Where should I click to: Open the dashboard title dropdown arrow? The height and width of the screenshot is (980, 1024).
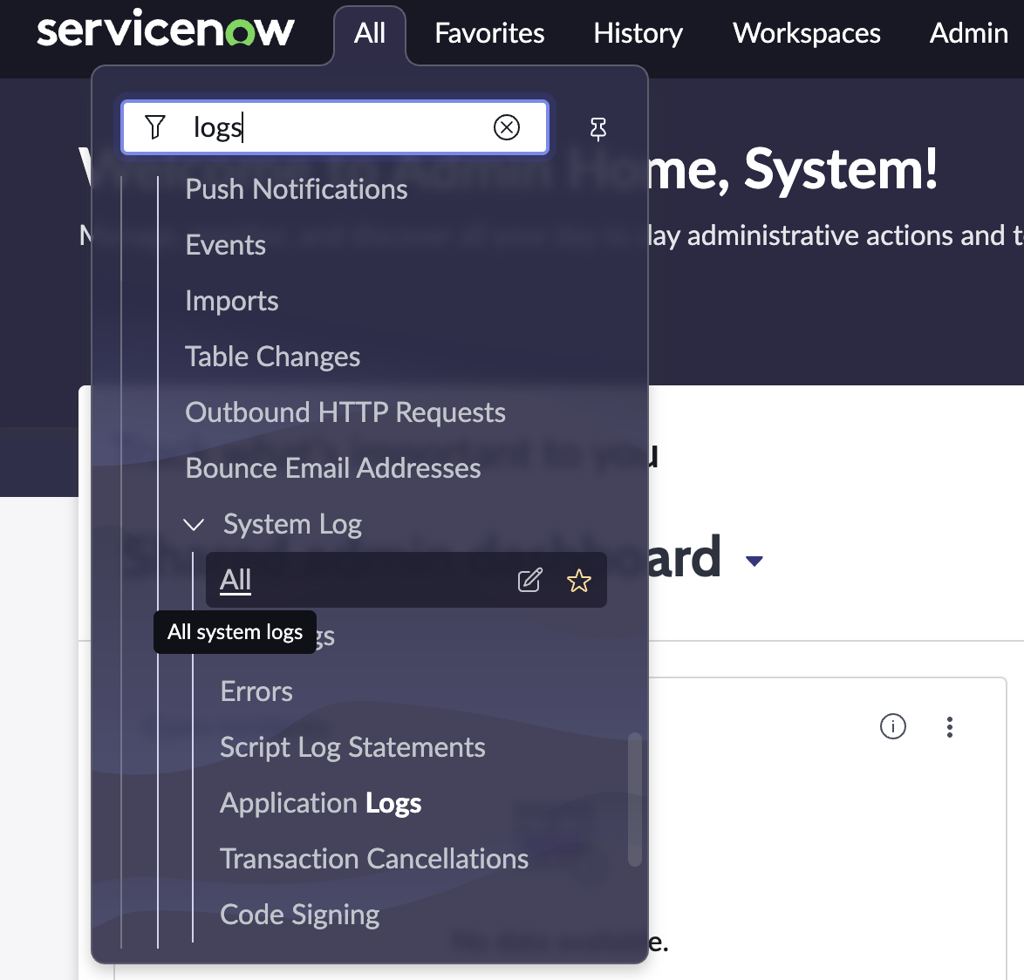754,561
